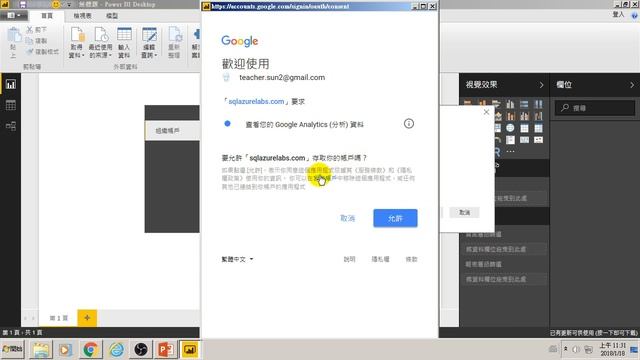Open PowerPoint from the taskbar
The height and width of the screenshot is (360, 640).
pyautogui.click(x=166, y=350)
